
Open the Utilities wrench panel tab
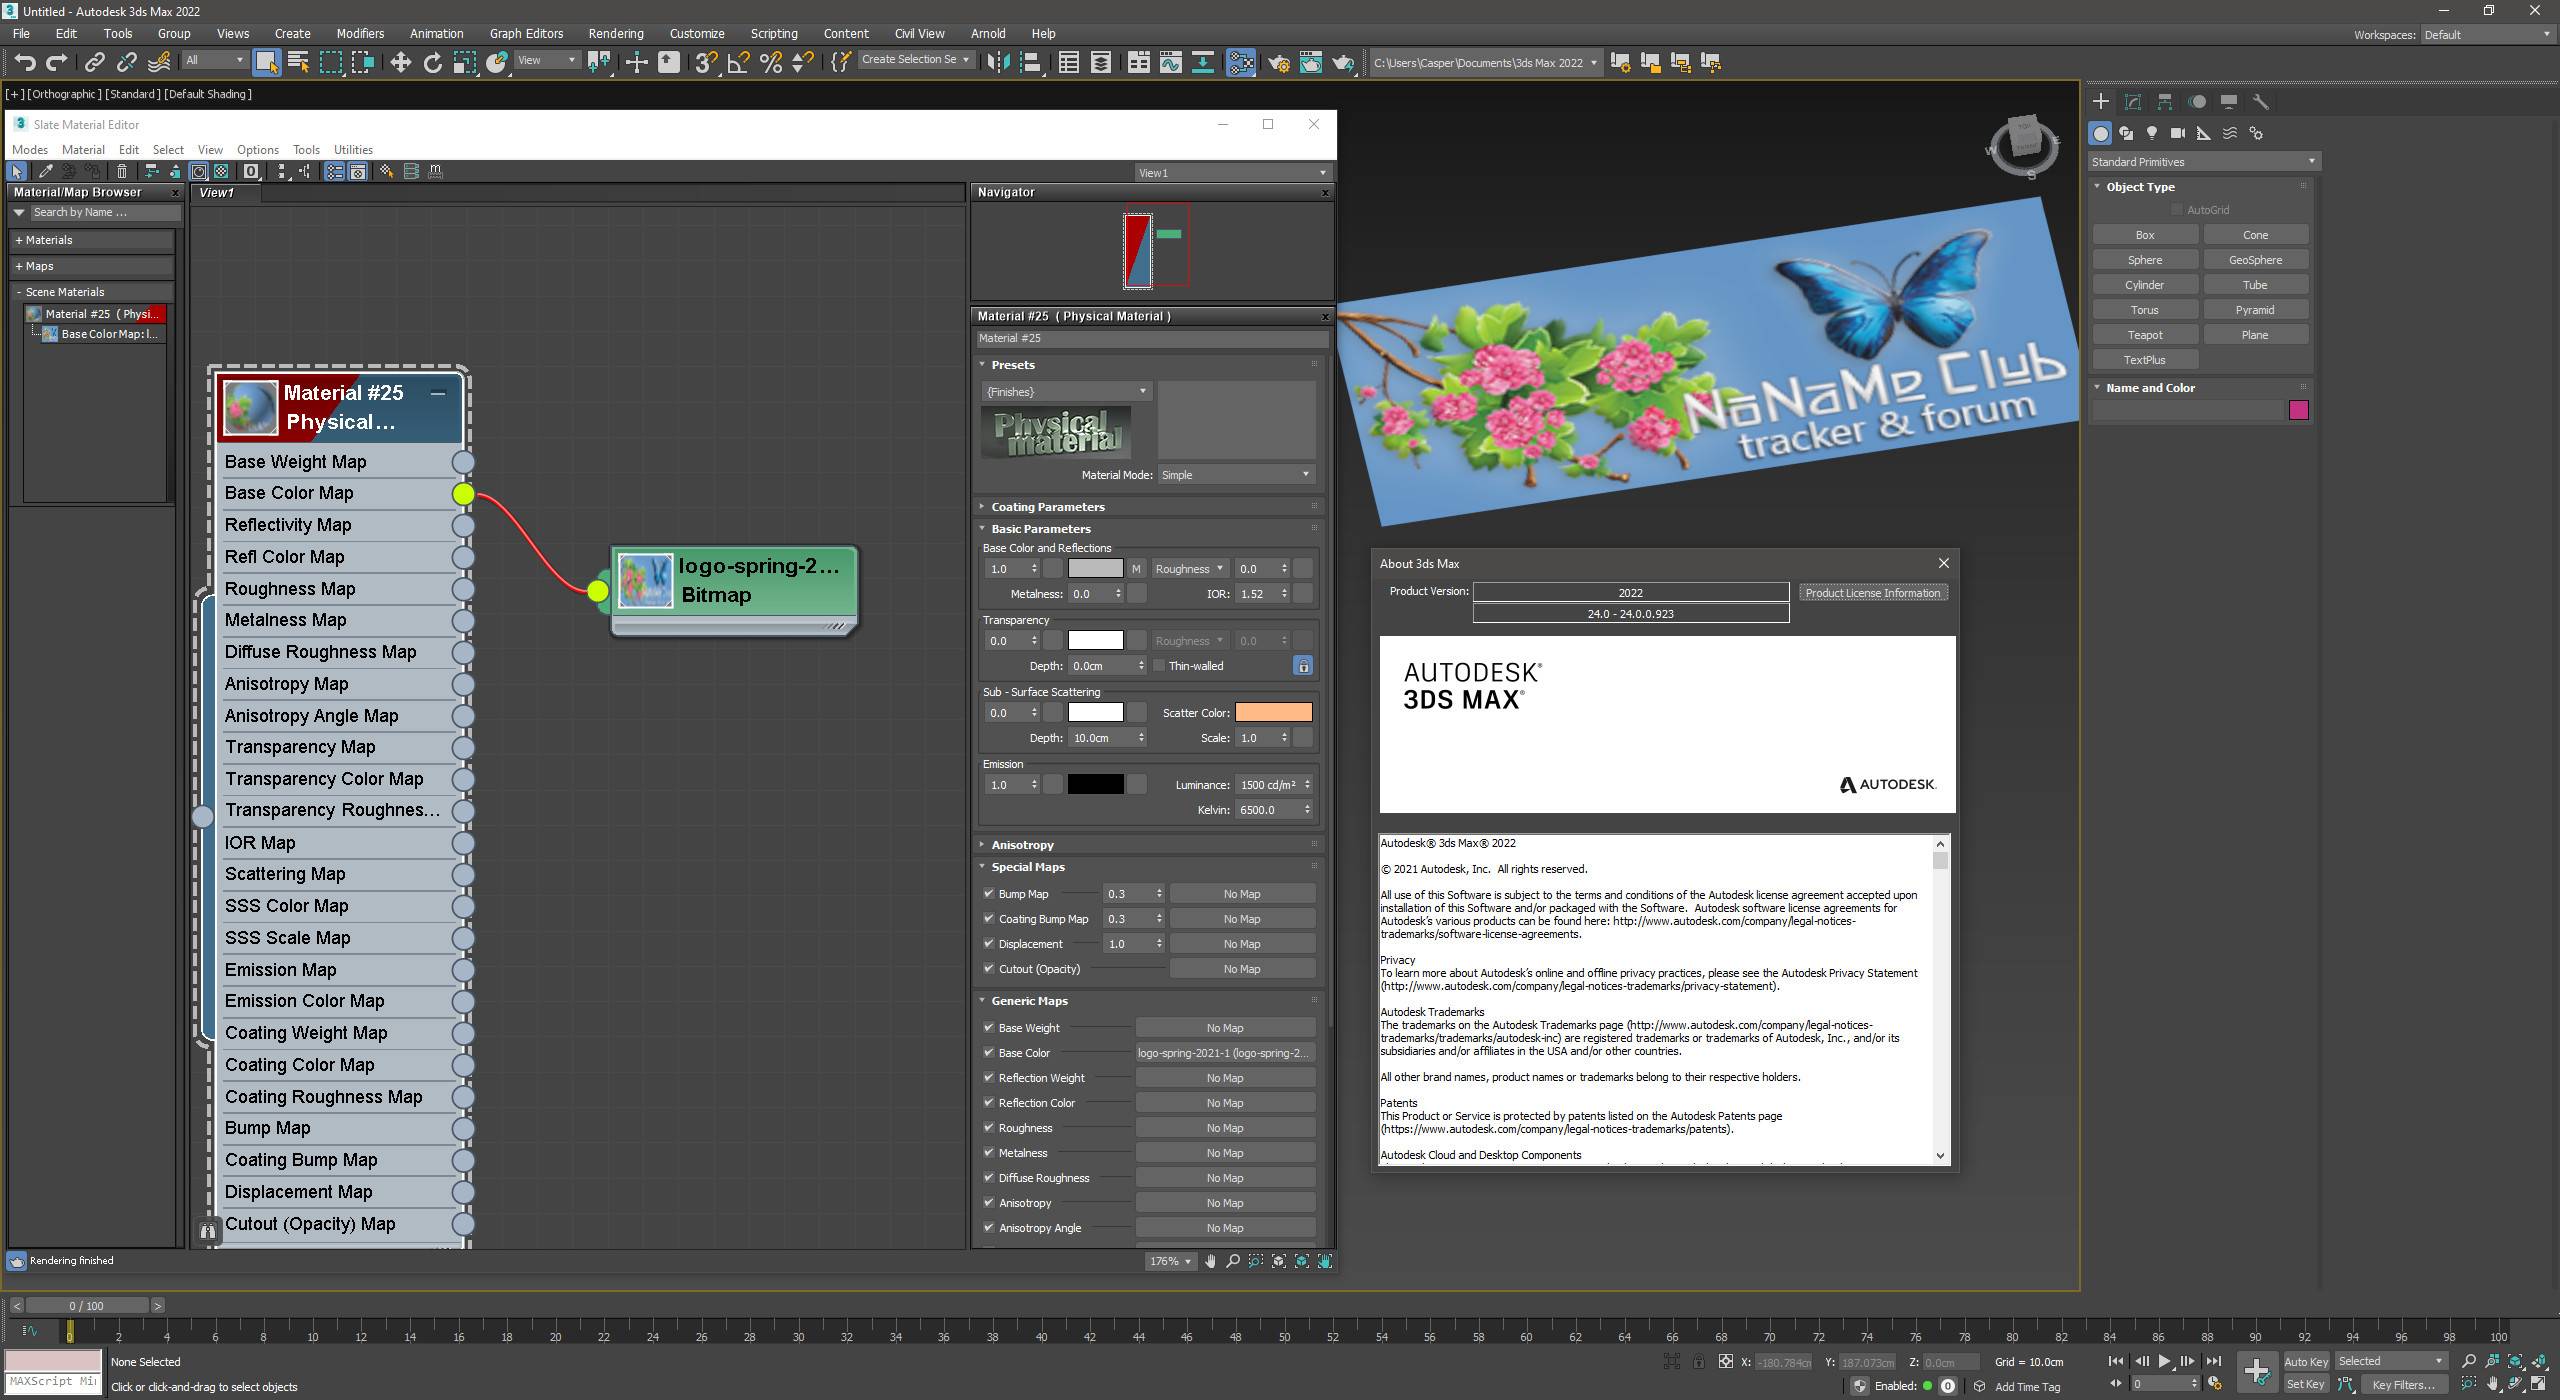(2261, 102)
